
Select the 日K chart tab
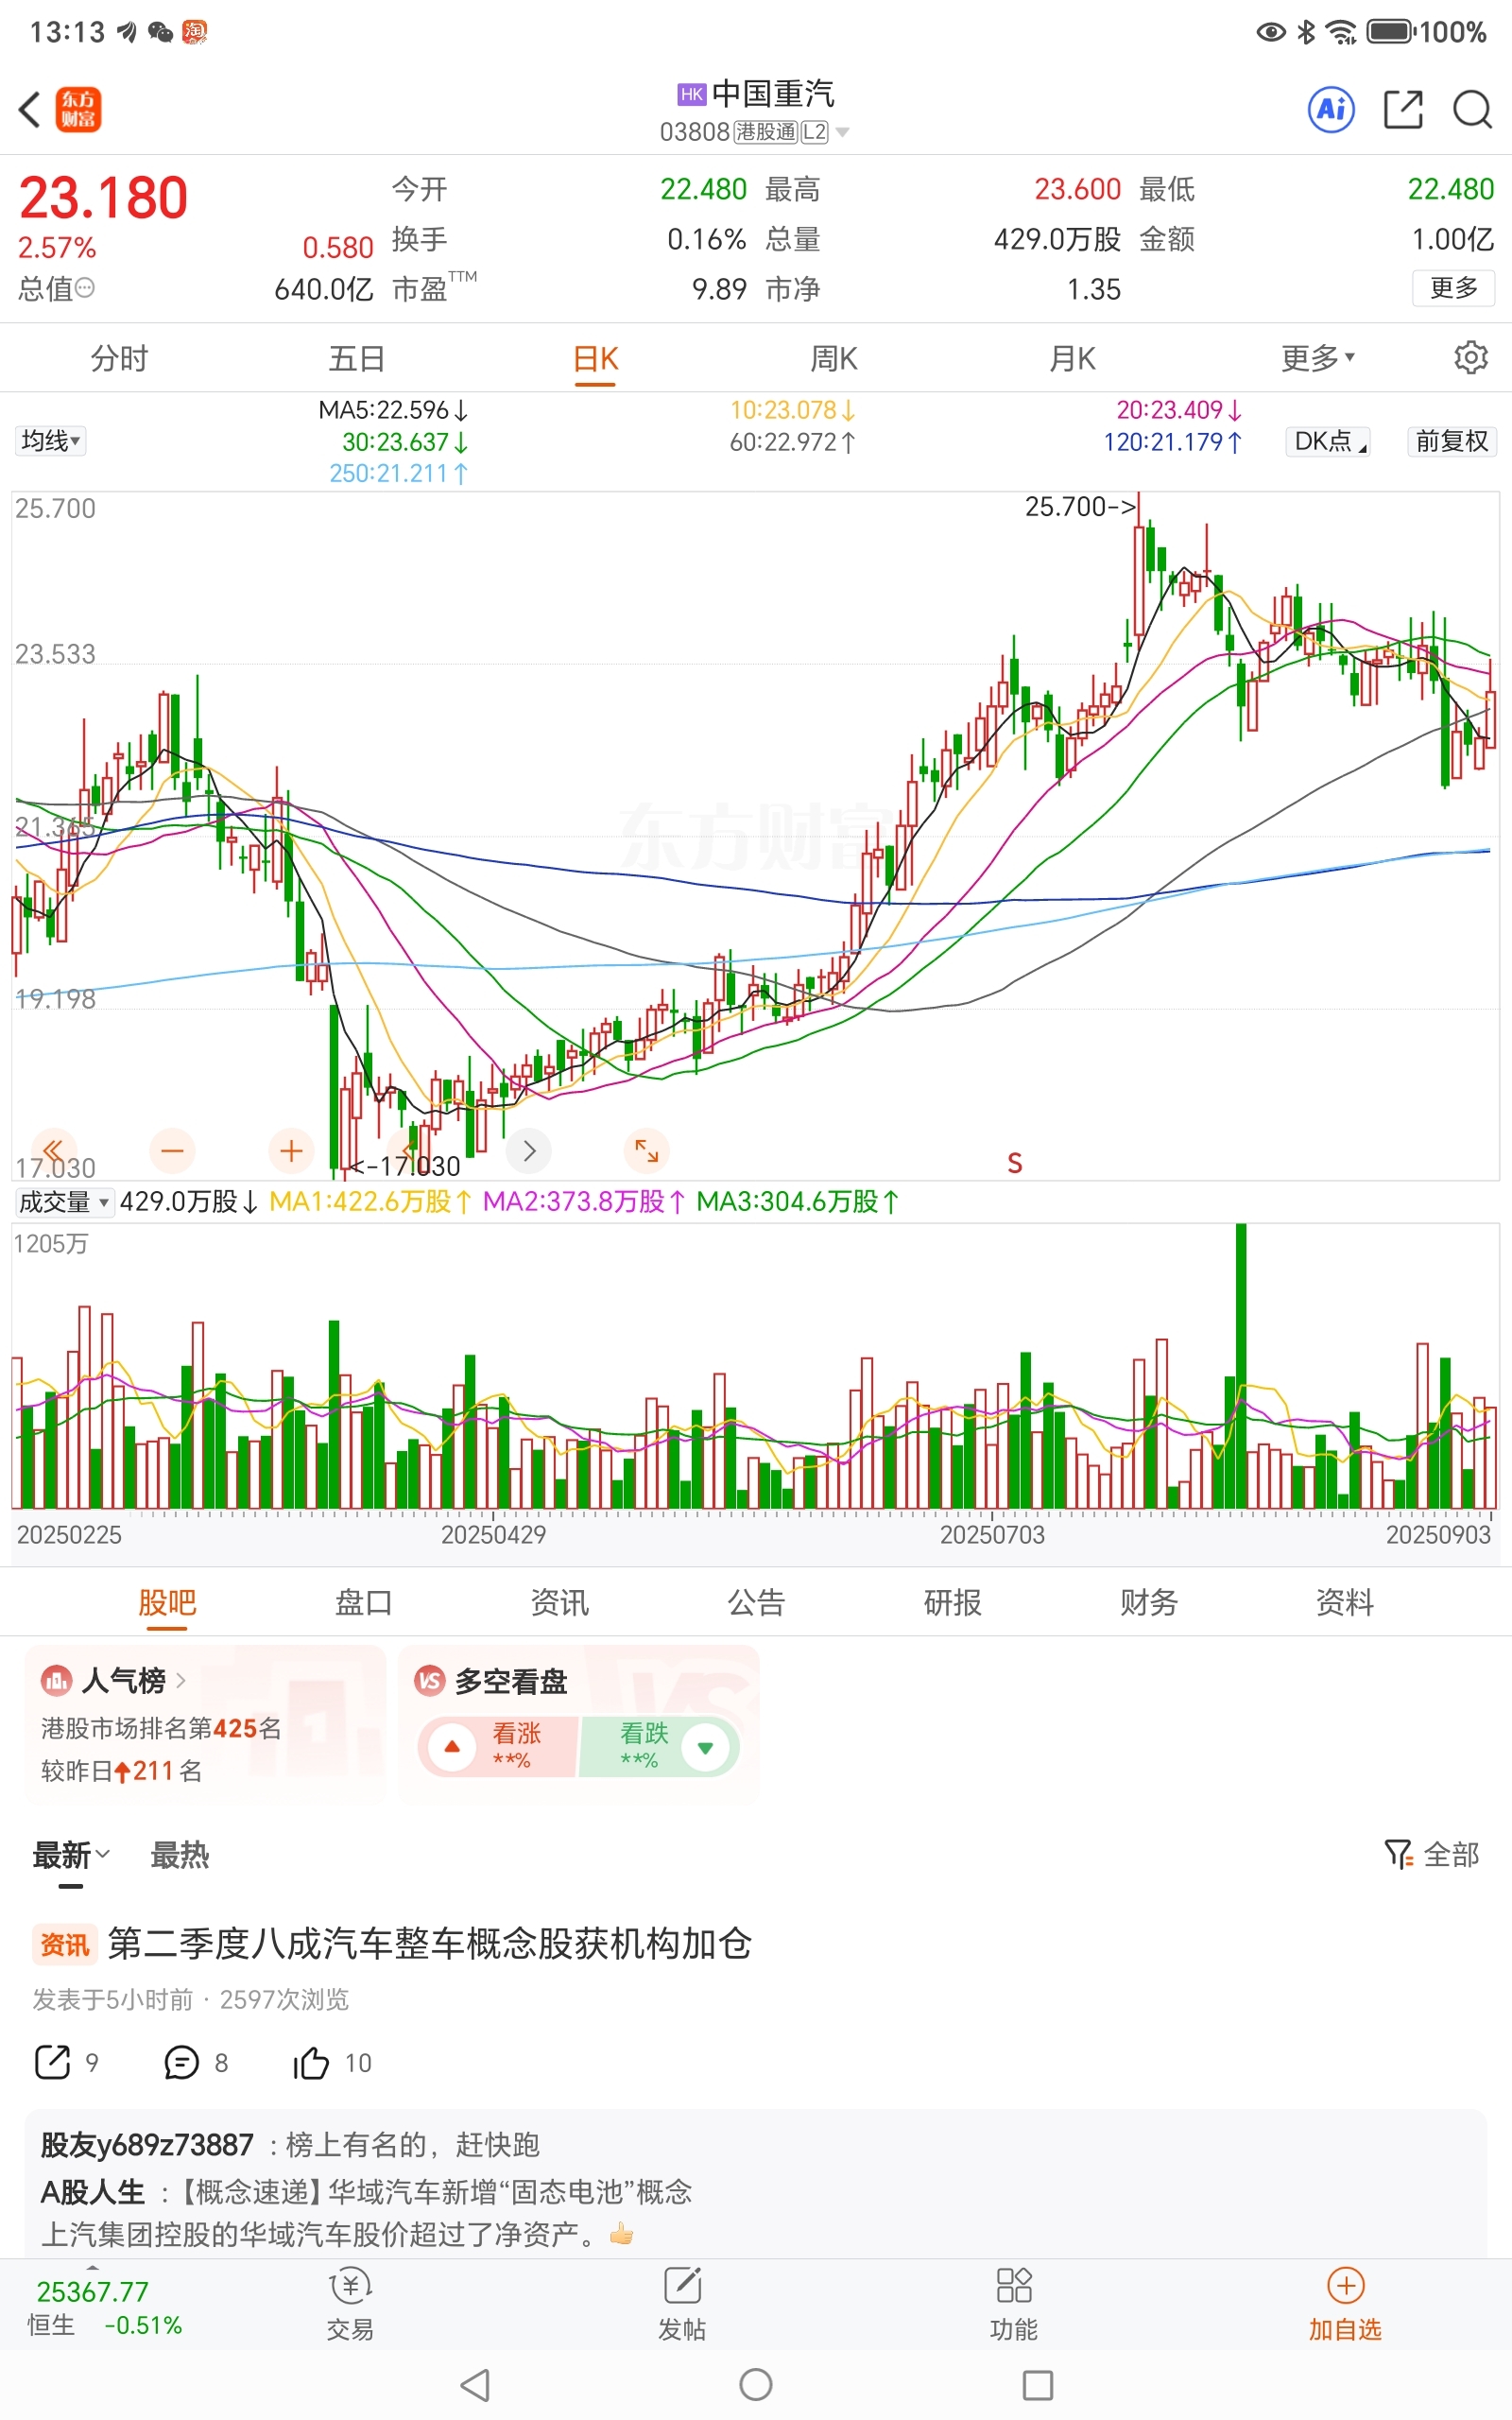(596, 357)
